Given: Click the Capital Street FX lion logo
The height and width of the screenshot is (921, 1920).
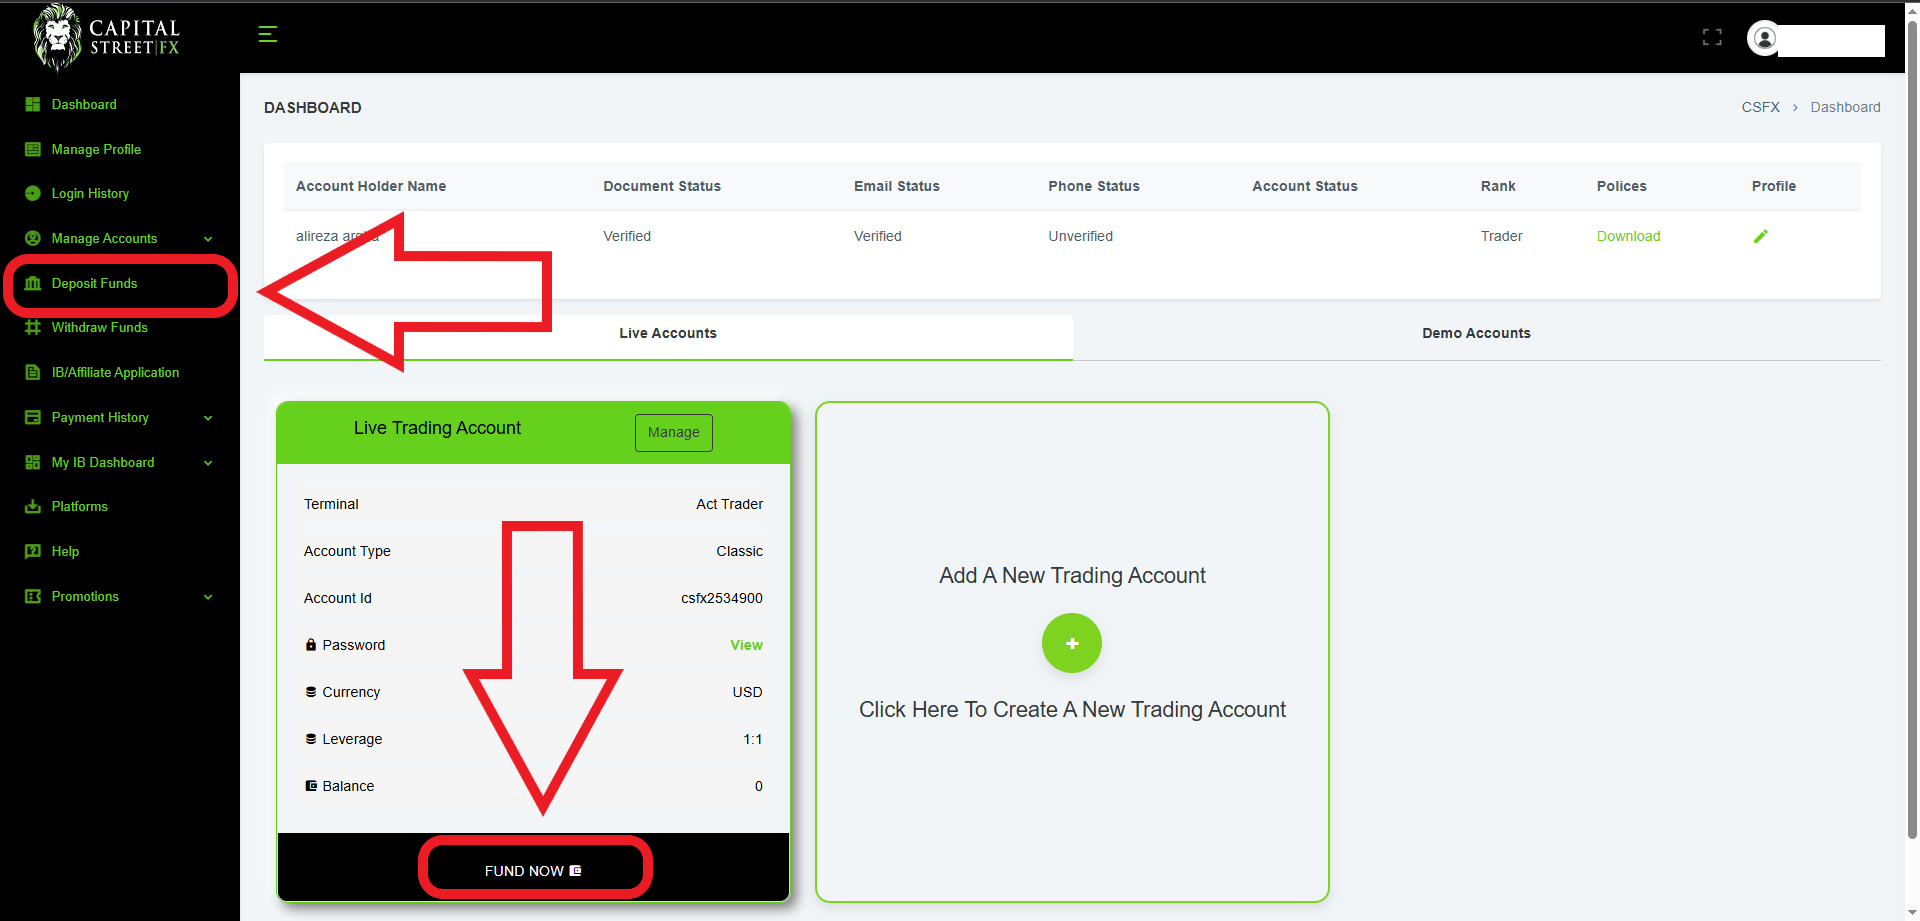Looking at the screenshot, I should point(106,37).
